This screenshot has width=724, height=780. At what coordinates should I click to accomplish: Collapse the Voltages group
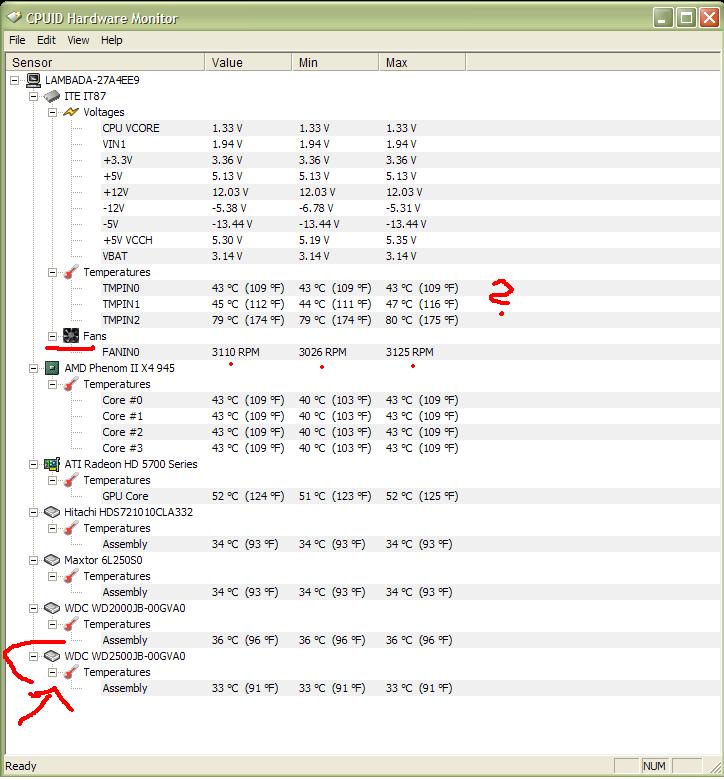click(52, 112)
